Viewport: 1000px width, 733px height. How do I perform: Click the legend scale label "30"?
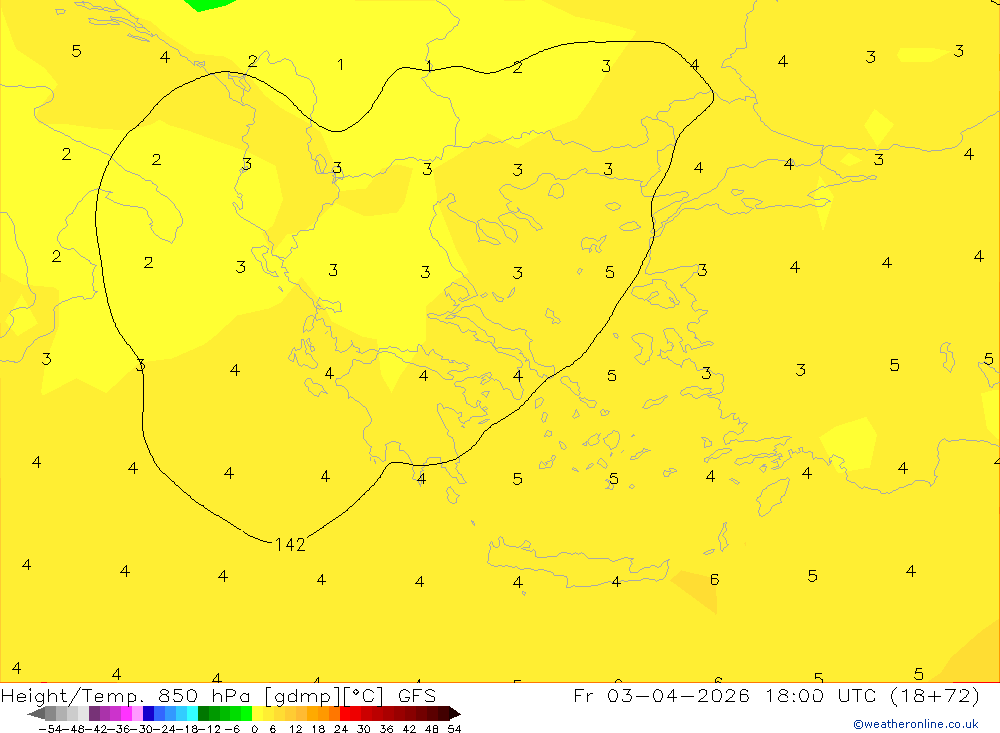point(364,729)
